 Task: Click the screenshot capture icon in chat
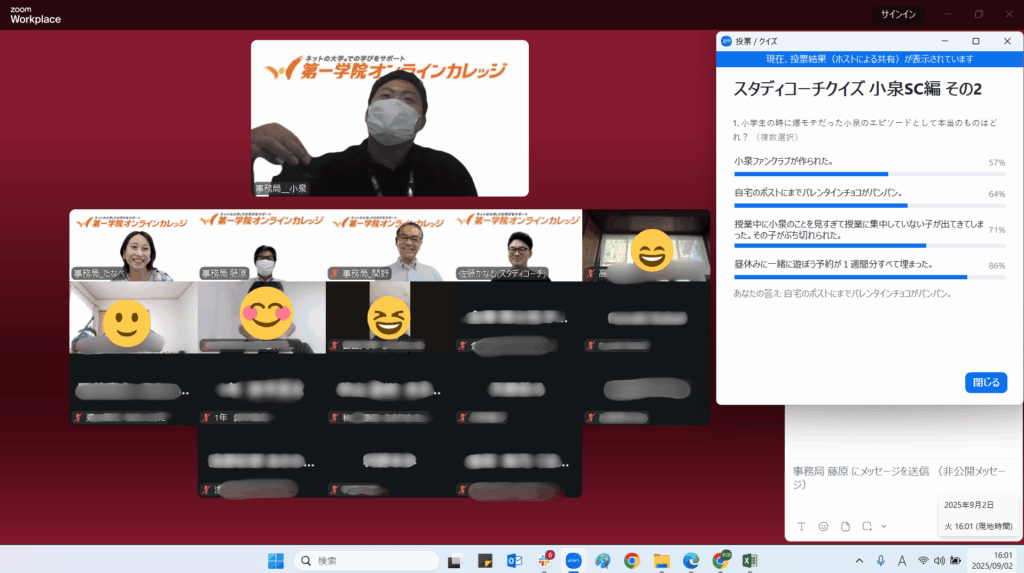[x=867, y=526]
